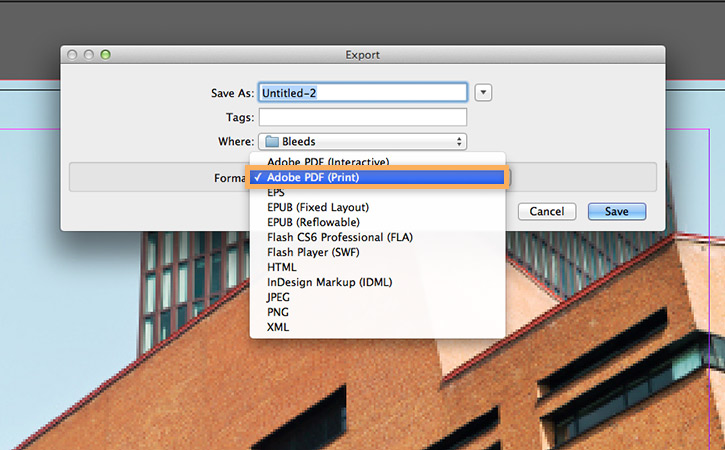Select HTML export format
The width and height of the screenshot is (725, 450).
[x=377, y=267]
